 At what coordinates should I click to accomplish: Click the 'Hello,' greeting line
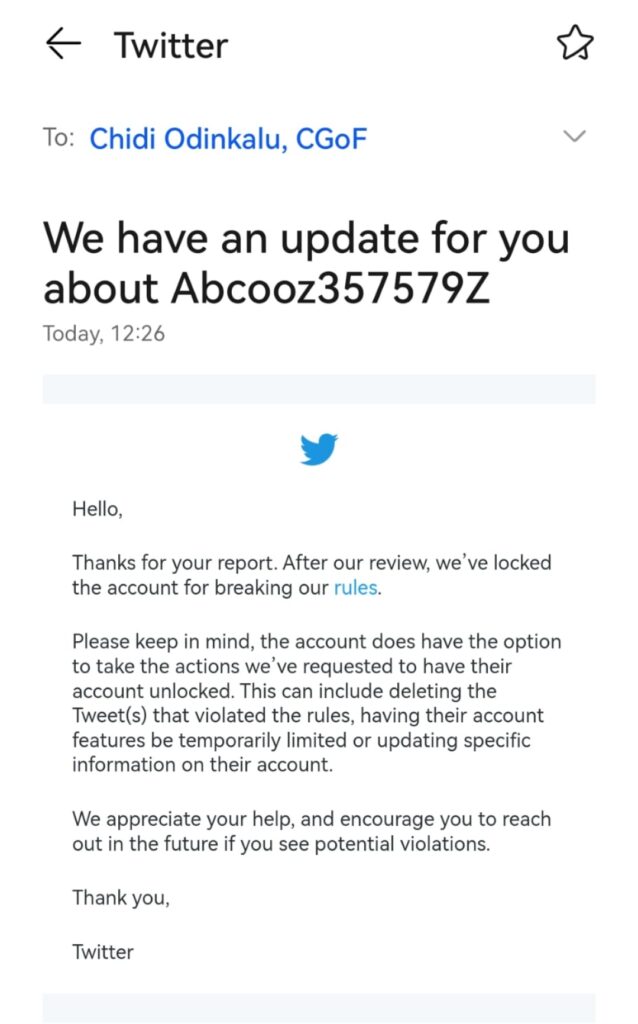(97, 509)
